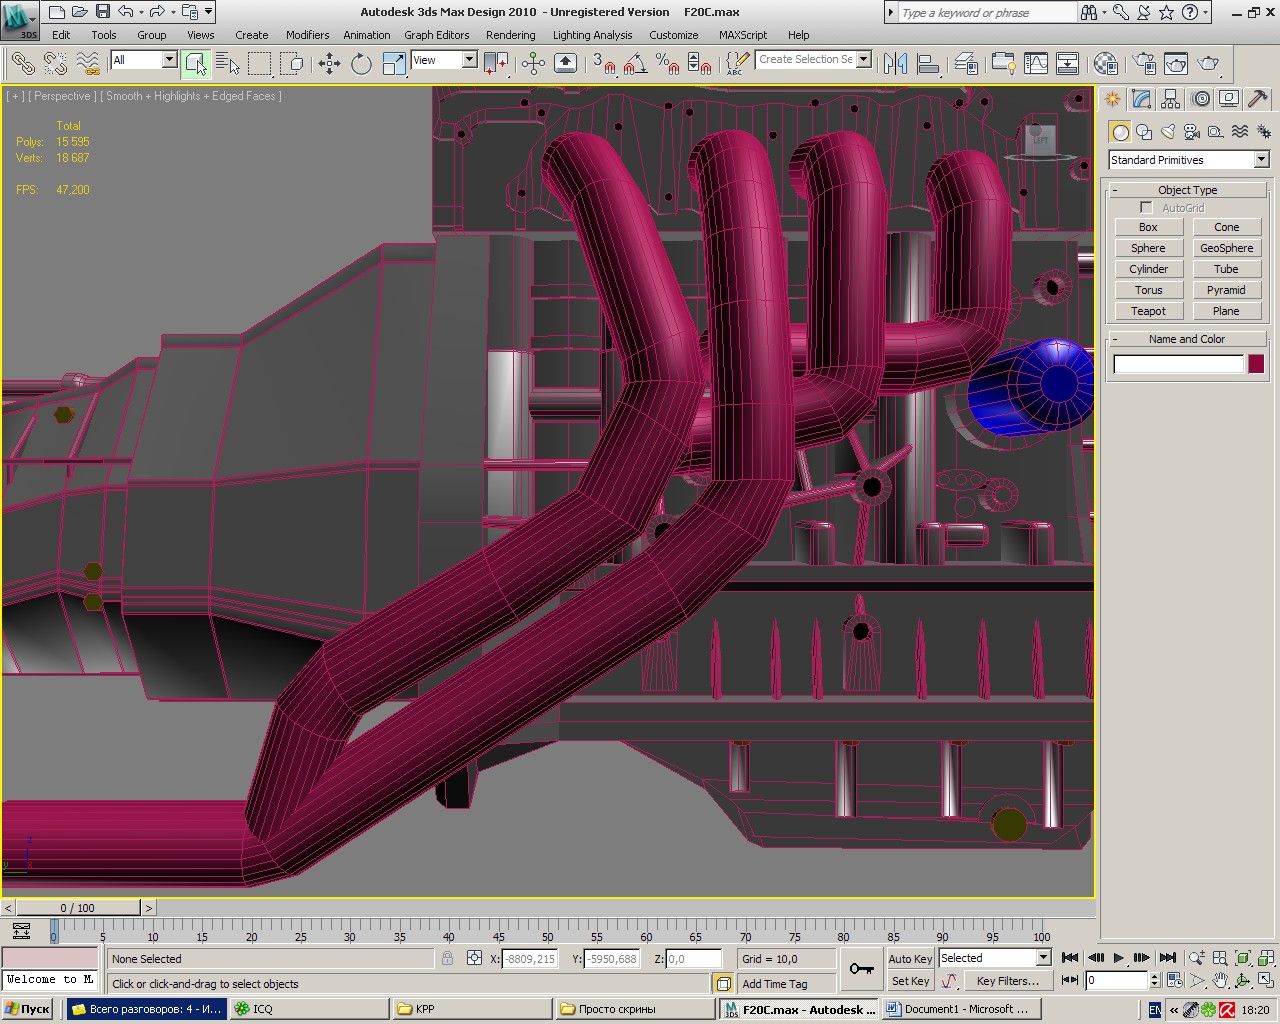This screenshot has height=1024, width=1280.
Task: Click the Key Filters button
Action: [x=1007, y=981]
